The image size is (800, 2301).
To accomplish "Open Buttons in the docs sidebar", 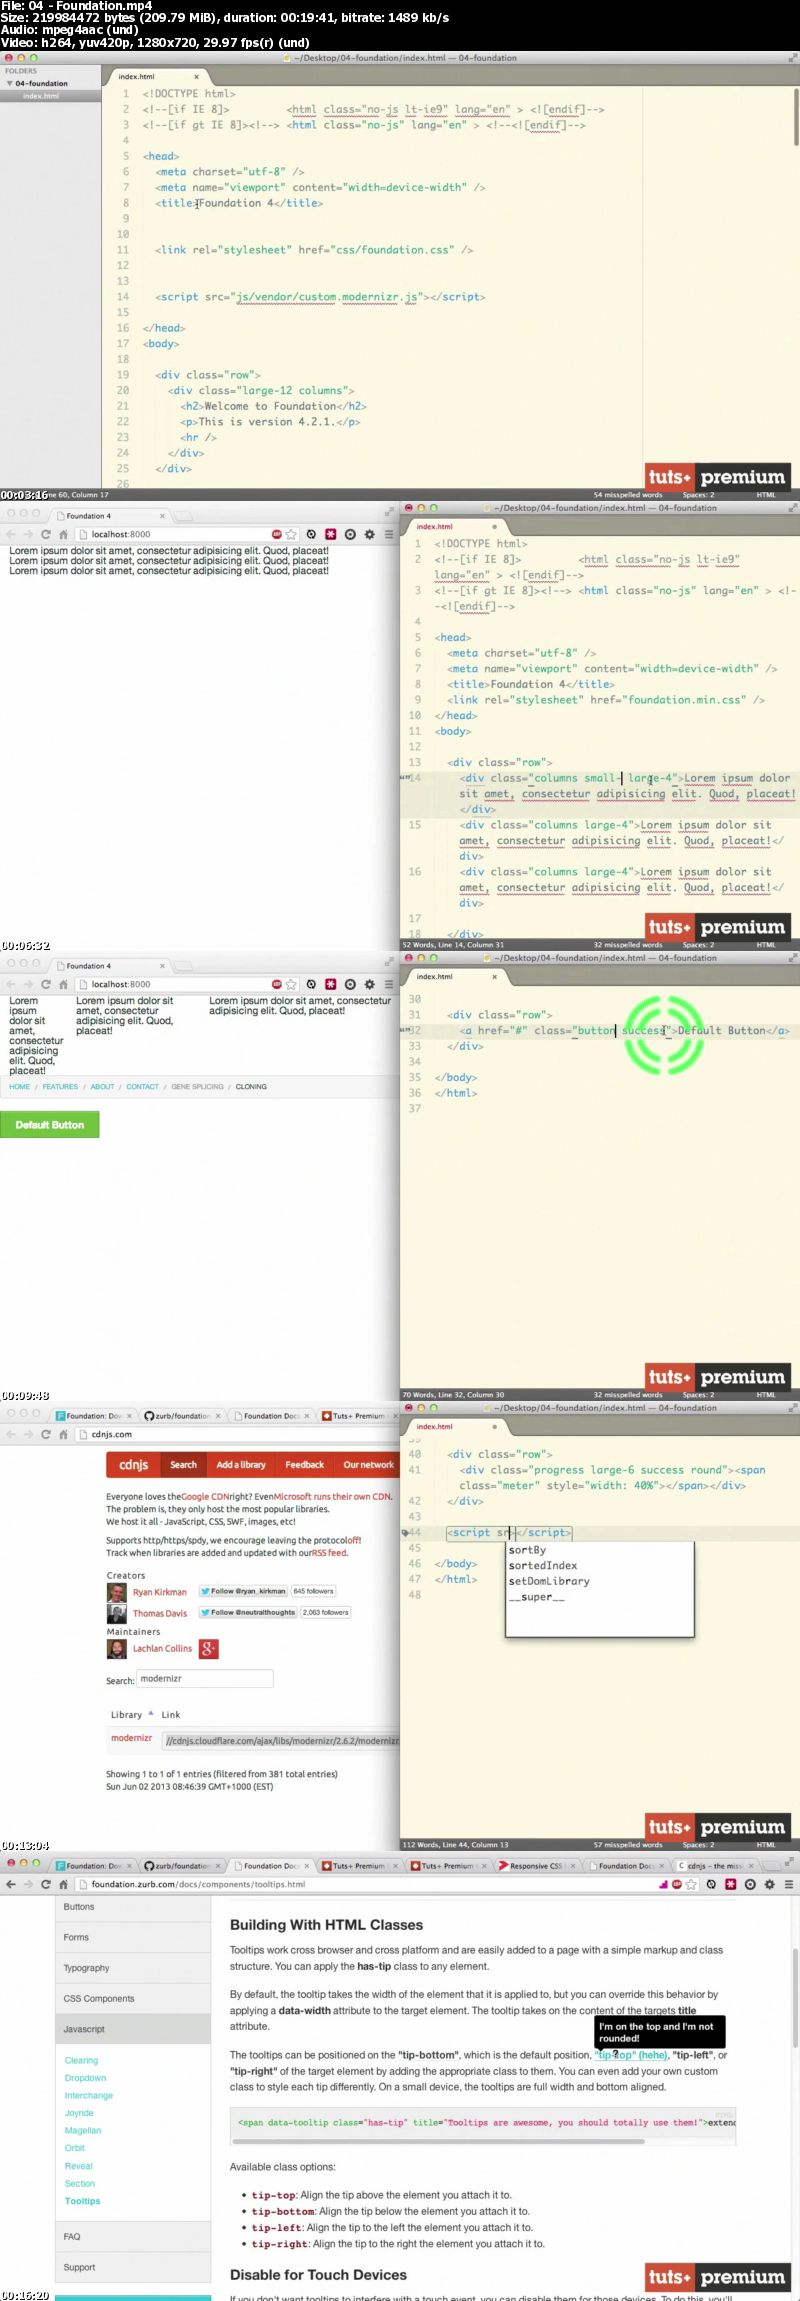I will (x=133, y=1907).
